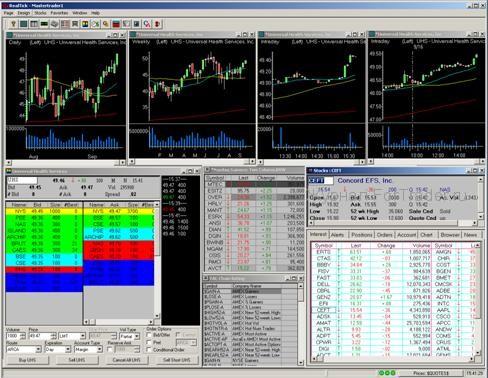Click the striped list grid toolbar icon
Screen dimensions: 488x378
pos(65,24)
